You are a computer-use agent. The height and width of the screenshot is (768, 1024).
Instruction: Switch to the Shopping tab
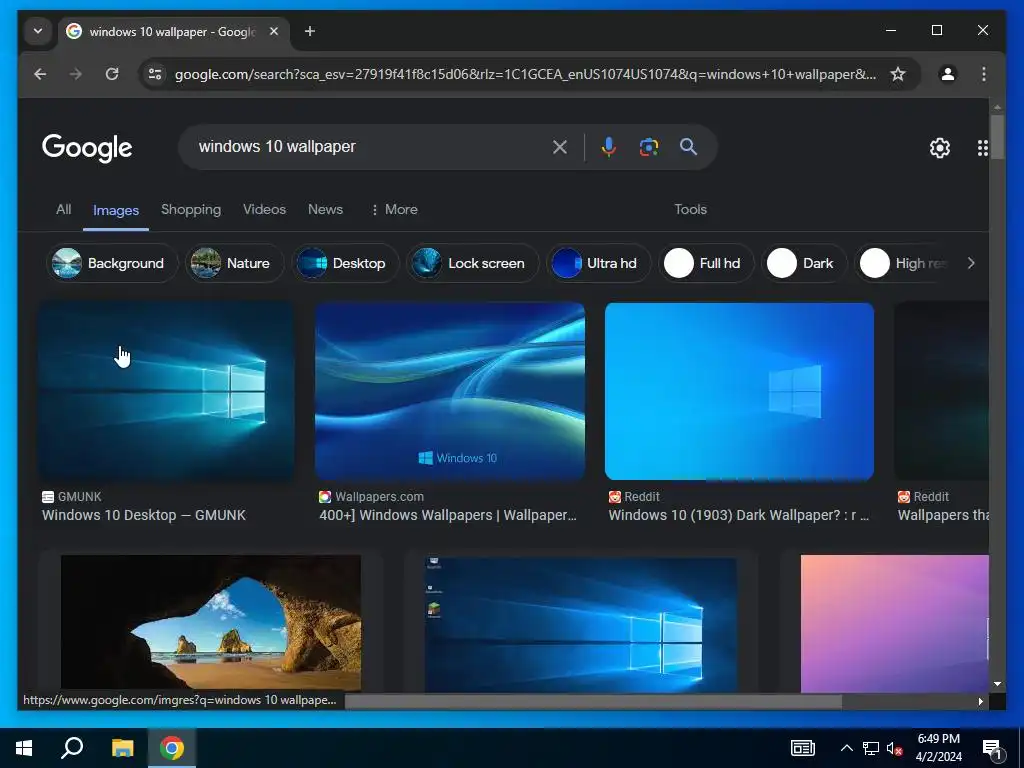tap(191, 210)
